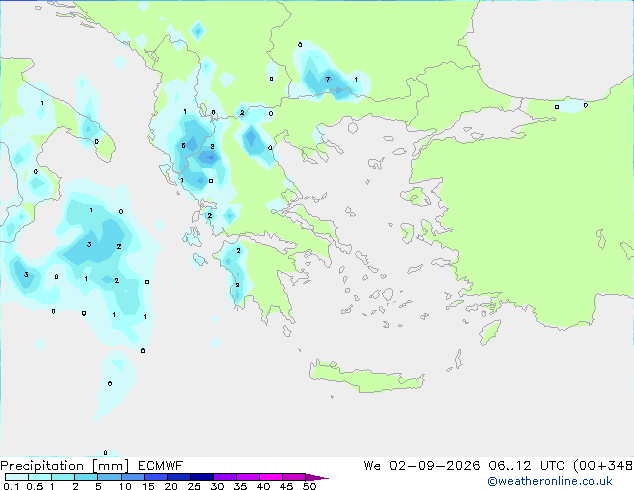Viewport: 634px width, 490px height.
Task: Click the "10" legend scale label
Action: [125, 486]
